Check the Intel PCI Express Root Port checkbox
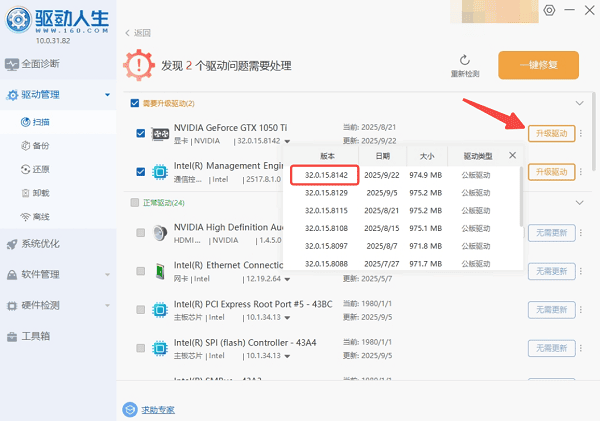 (x=141, y=310)
